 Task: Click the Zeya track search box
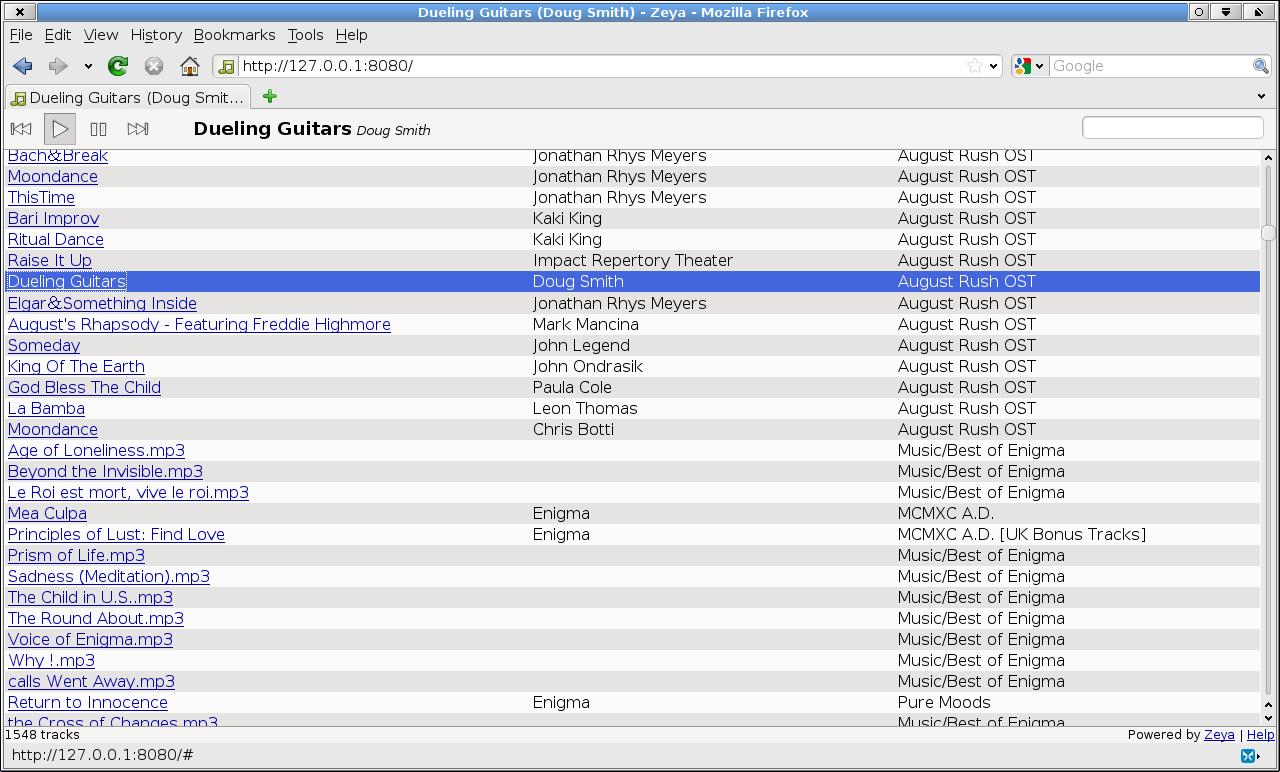pyautogui.click(x=1173, y=128)
